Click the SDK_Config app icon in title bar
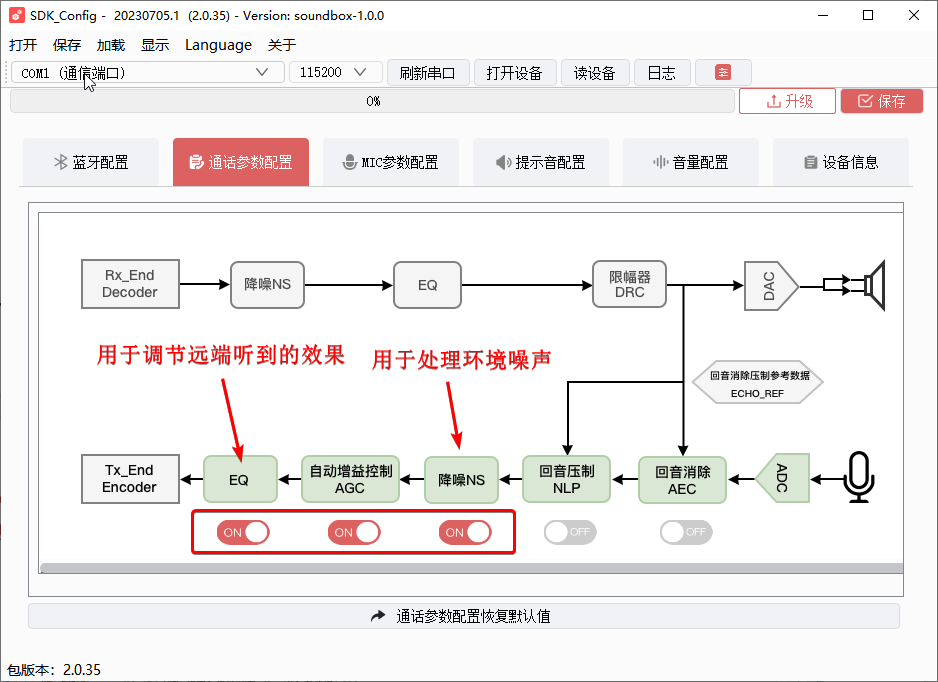The height and width of the screenshot is (682, 938). pyautogui.click(x=16, y=16)
